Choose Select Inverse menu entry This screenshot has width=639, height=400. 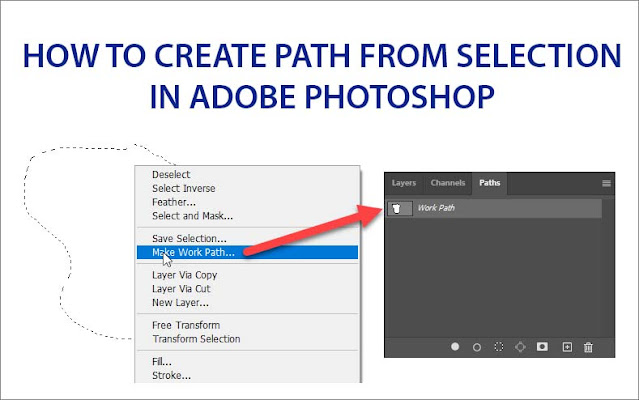(x=184, y=188)
